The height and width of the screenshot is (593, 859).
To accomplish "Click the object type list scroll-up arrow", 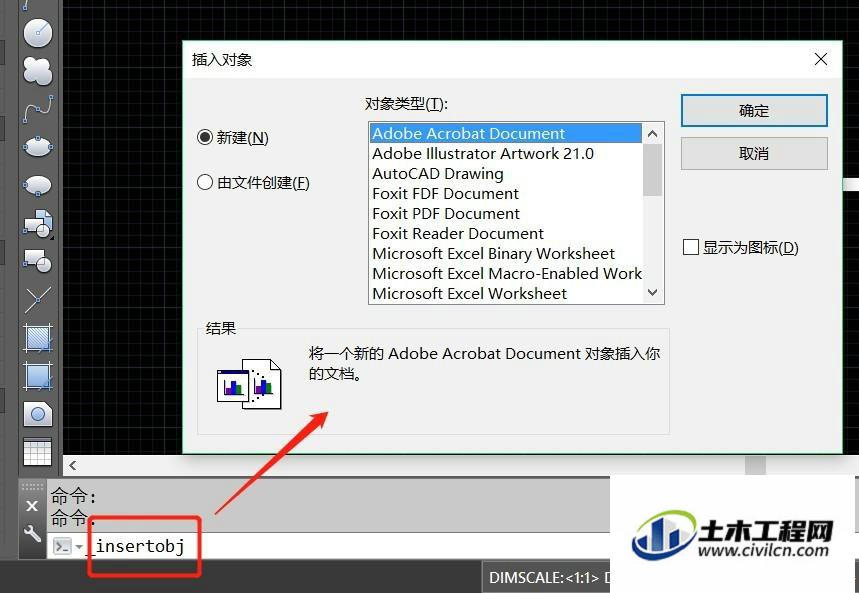I will point(652,133).
